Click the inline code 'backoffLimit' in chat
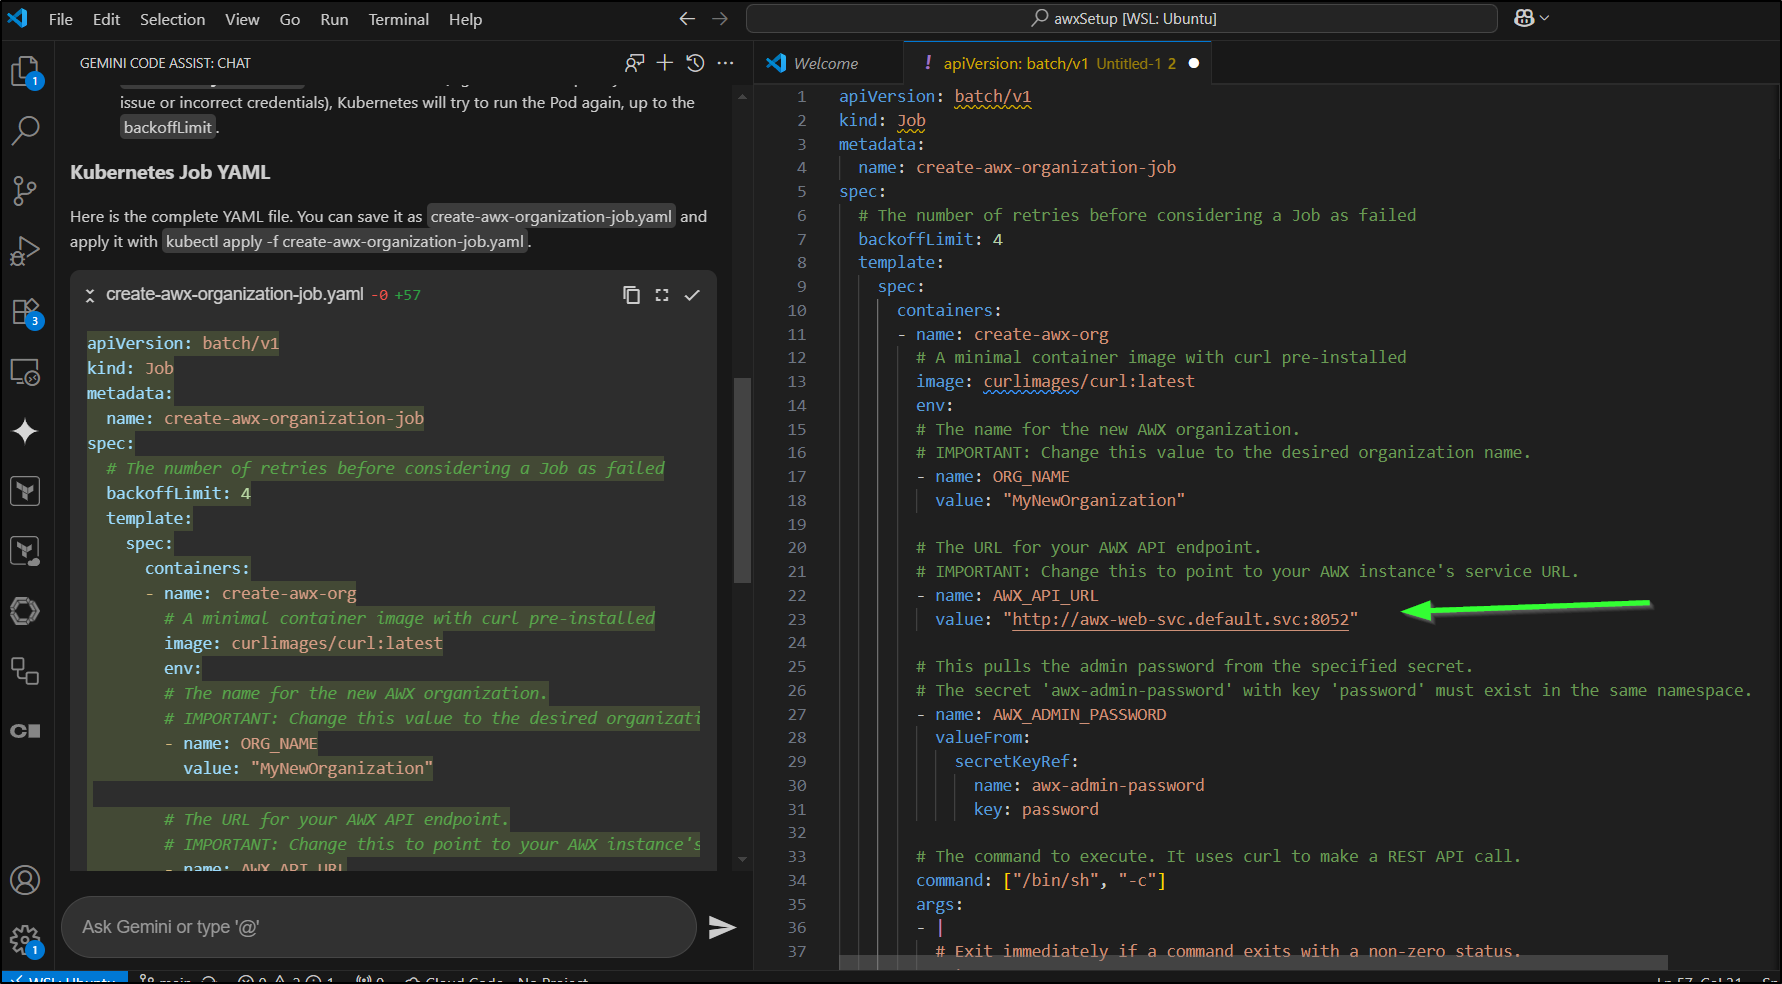1782x984 pixels. tap(168, 127)
